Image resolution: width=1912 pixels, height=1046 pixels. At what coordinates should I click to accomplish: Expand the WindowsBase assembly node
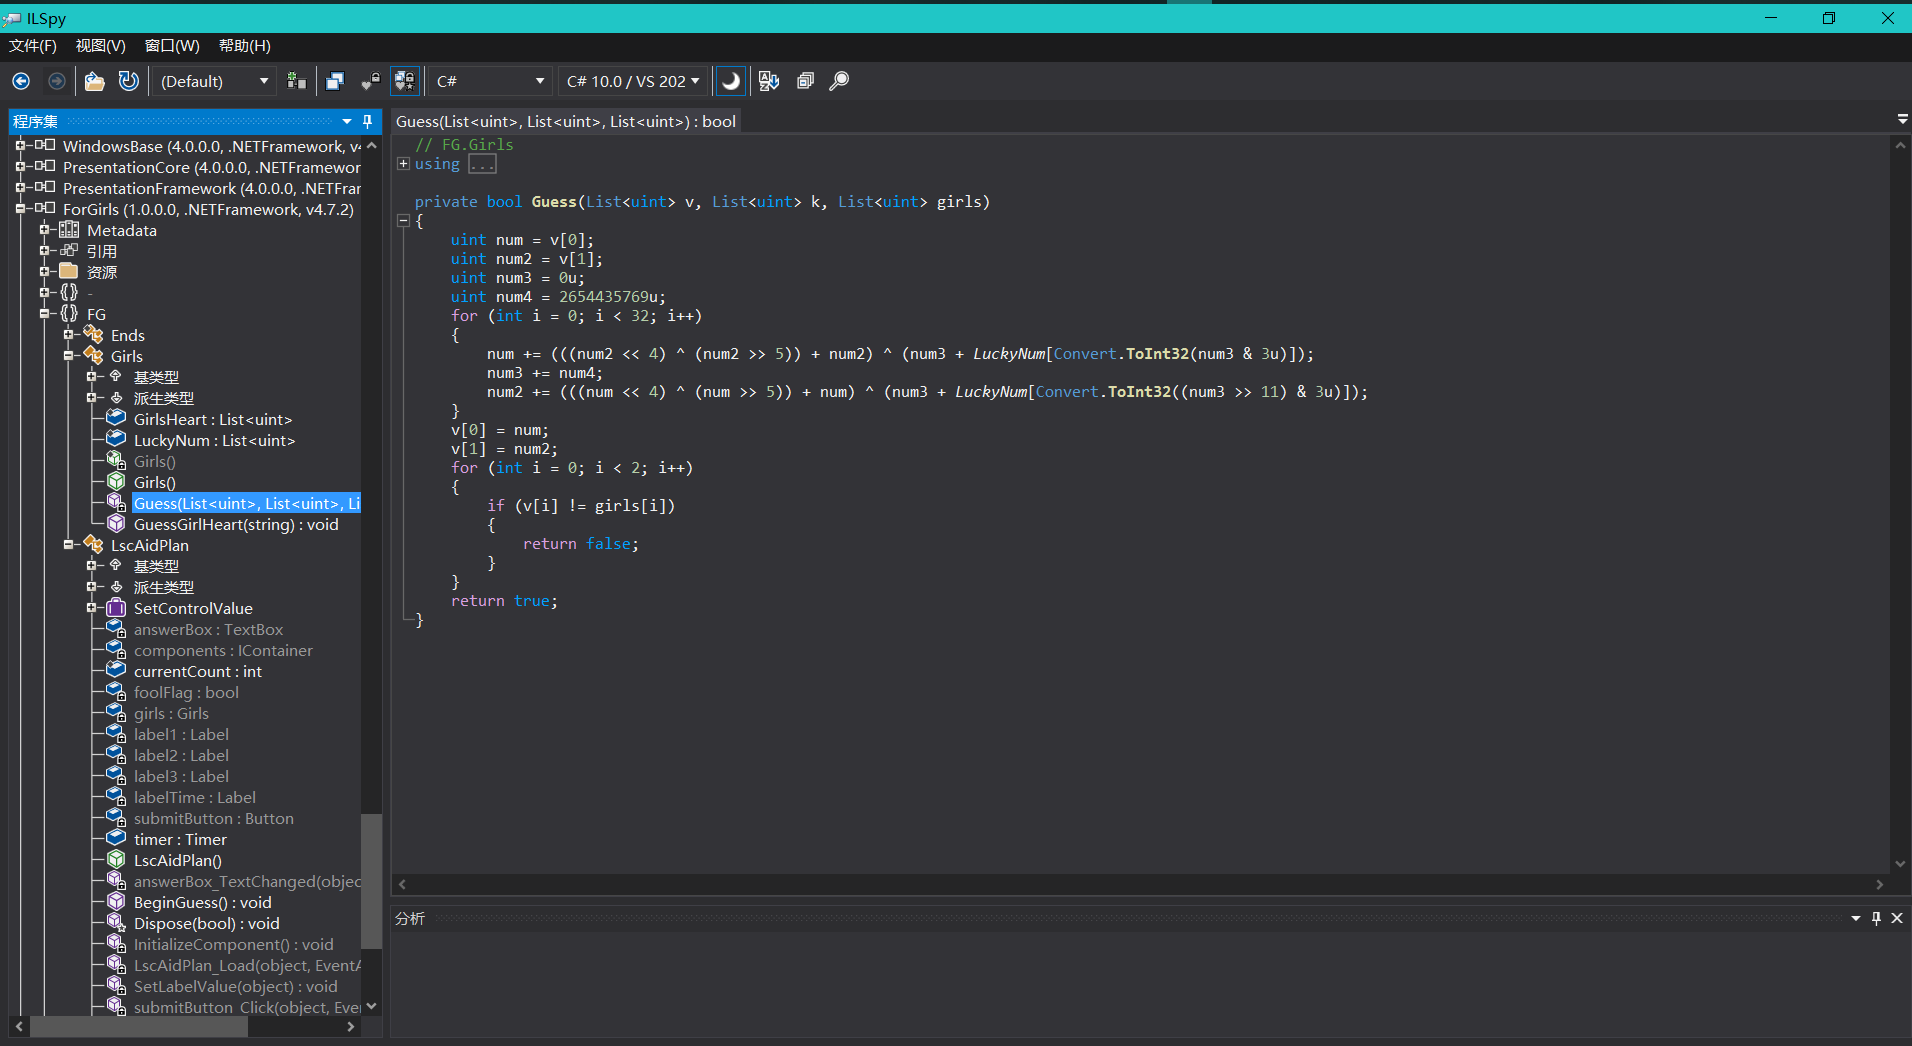[20, 146]
